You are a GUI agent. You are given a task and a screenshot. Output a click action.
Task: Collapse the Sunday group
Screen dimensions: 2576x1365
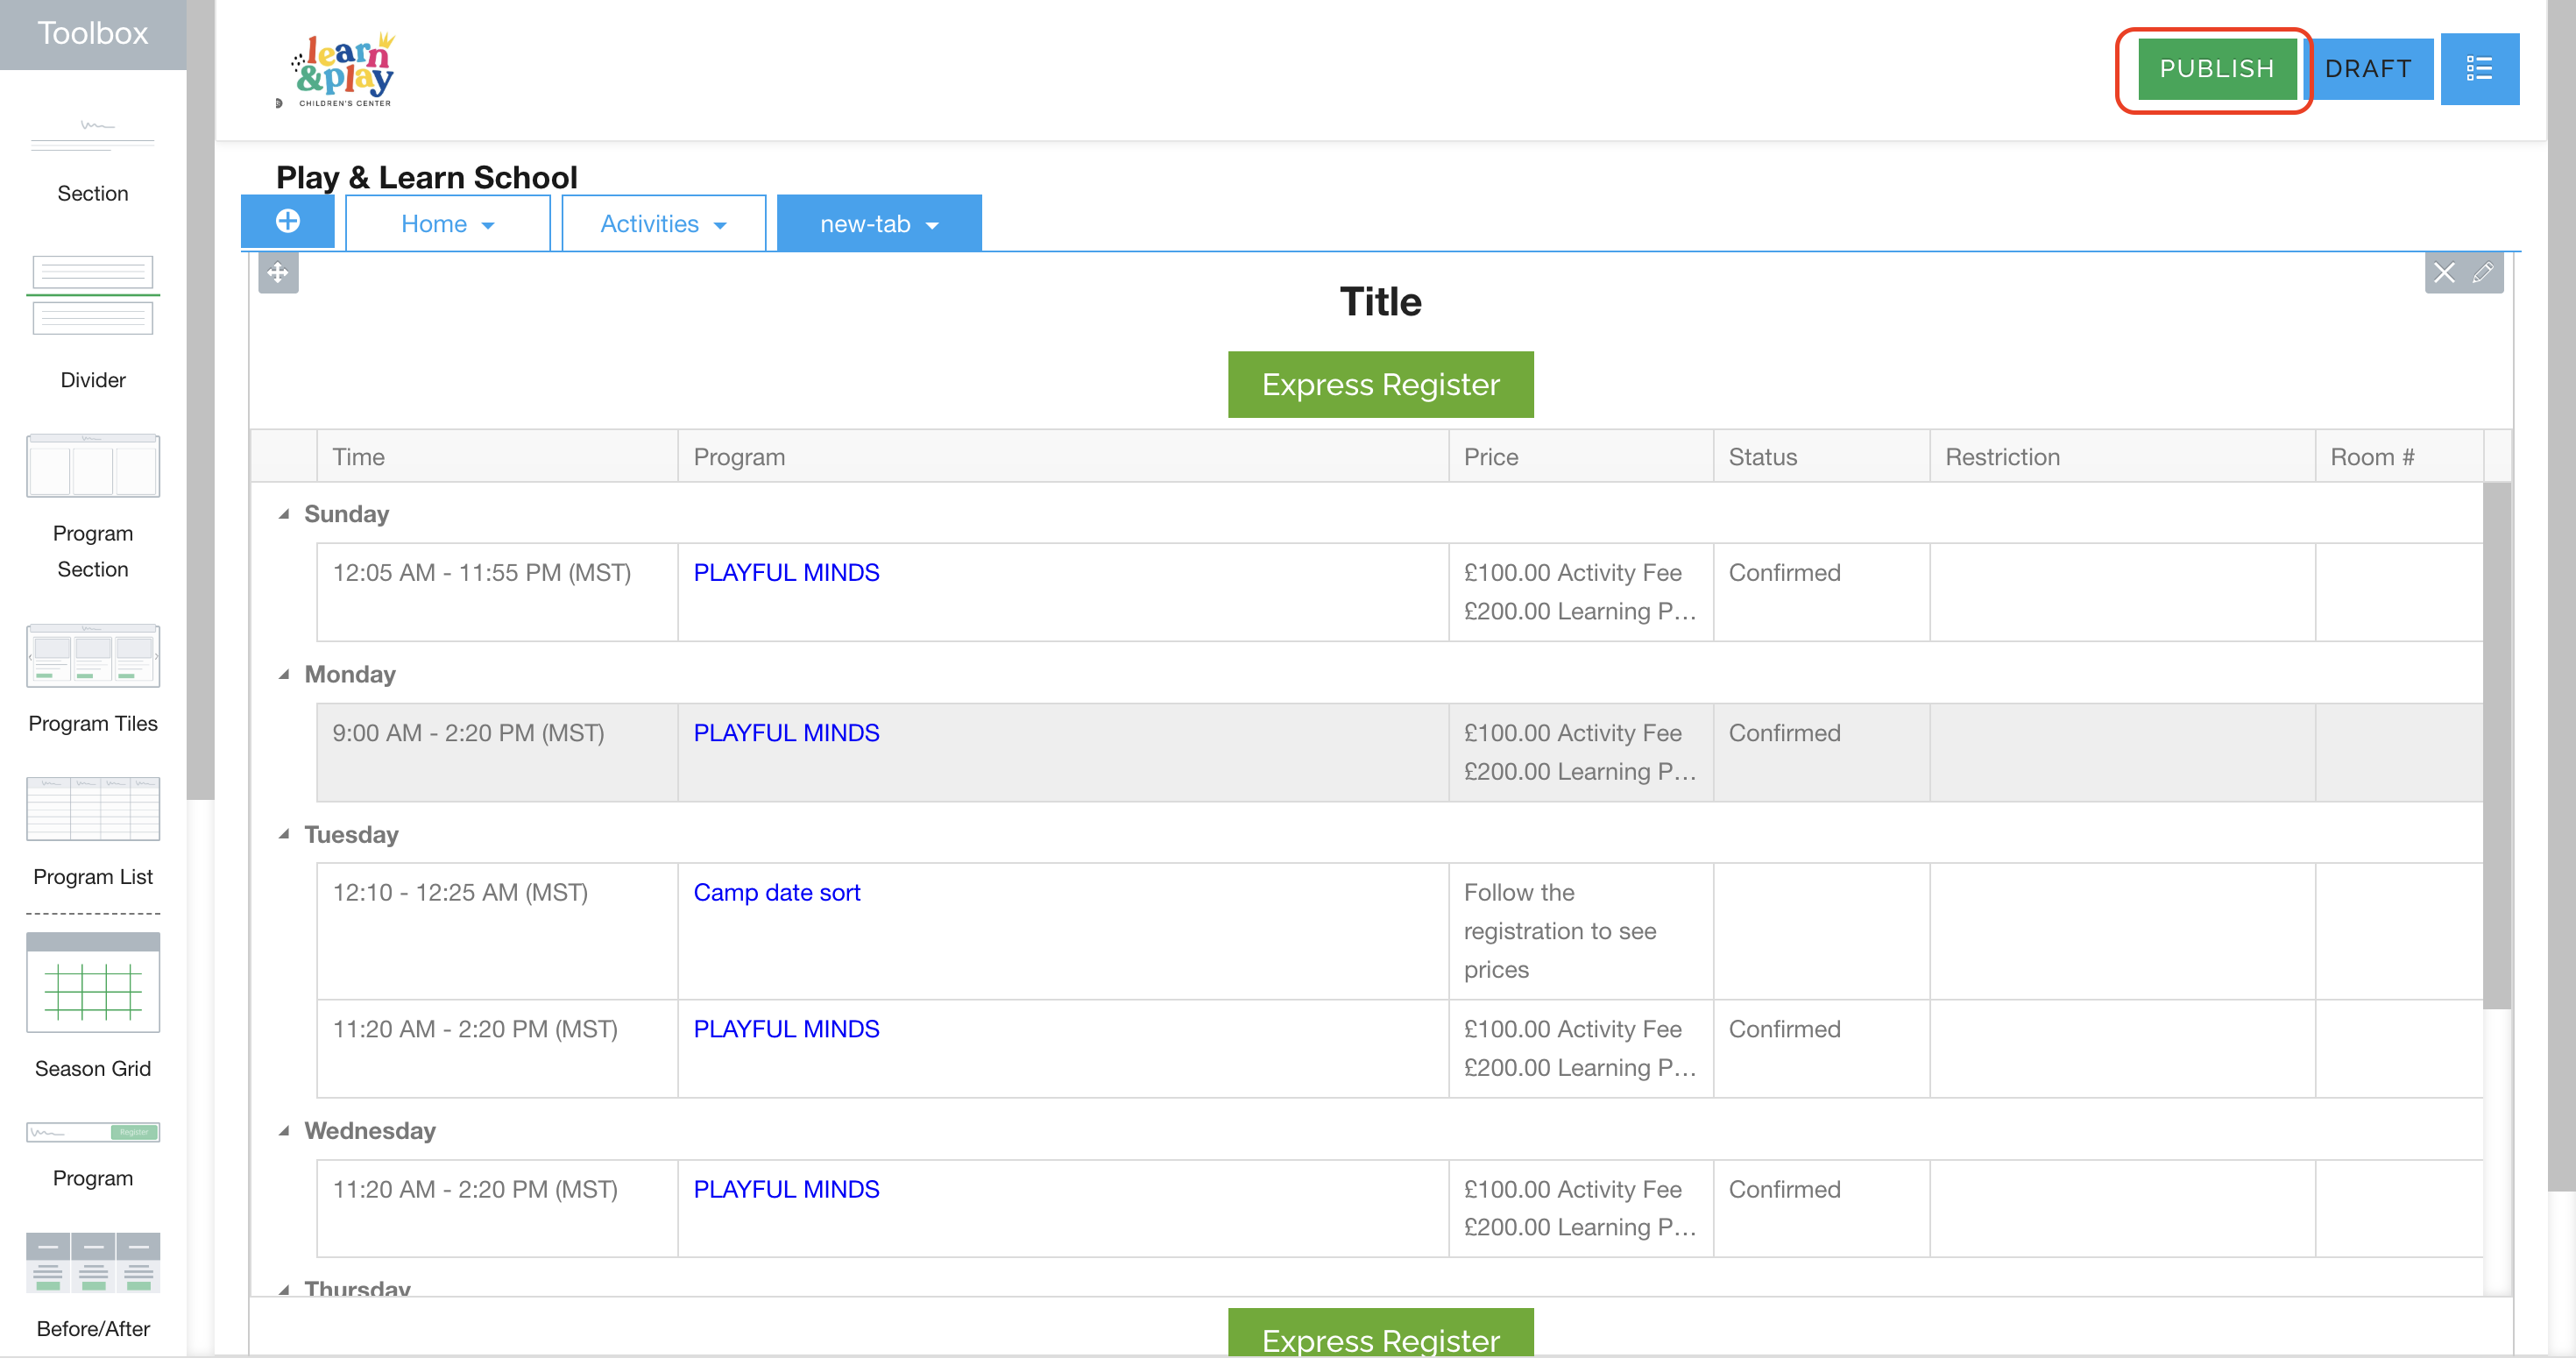tap(285, 515)
